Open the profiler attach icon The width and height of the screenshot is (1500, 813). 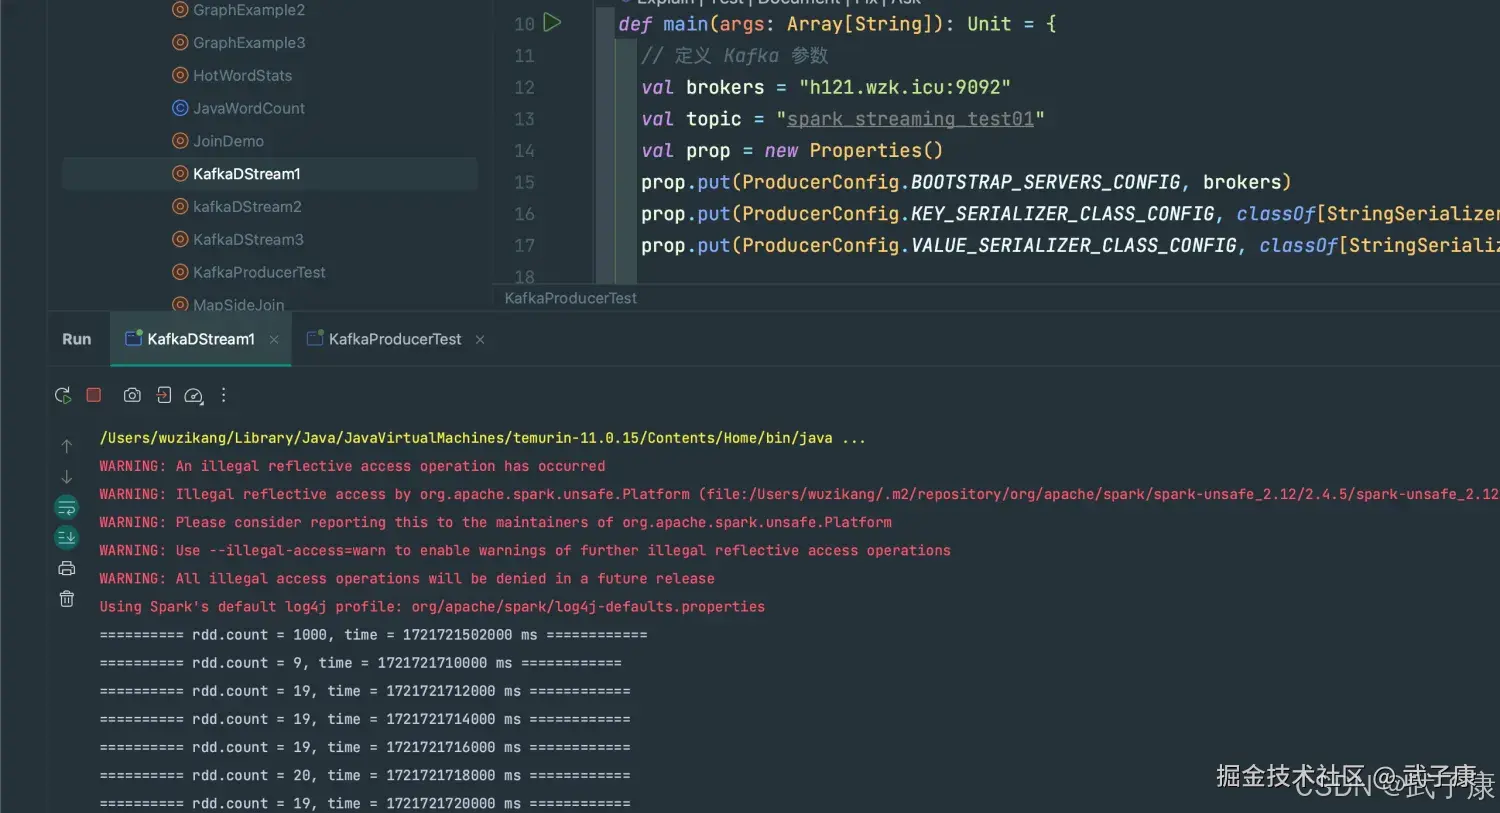coord(194,396)
